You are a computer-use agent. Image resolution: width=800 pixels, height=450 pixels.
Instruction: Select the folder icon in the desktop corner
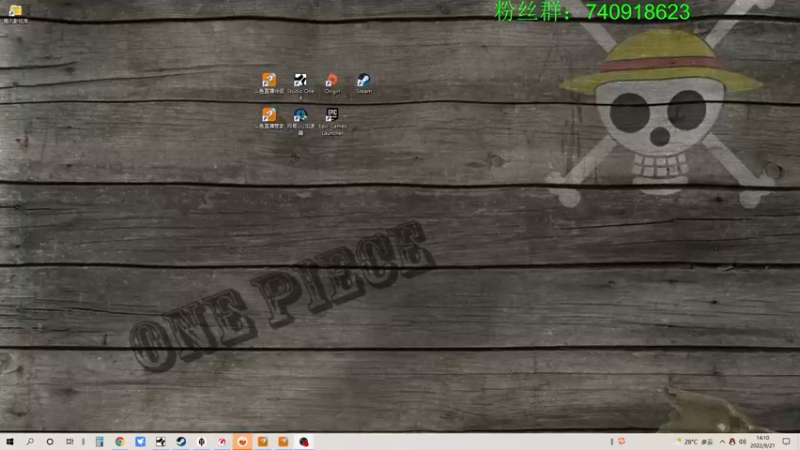click(x=15, y=13)
